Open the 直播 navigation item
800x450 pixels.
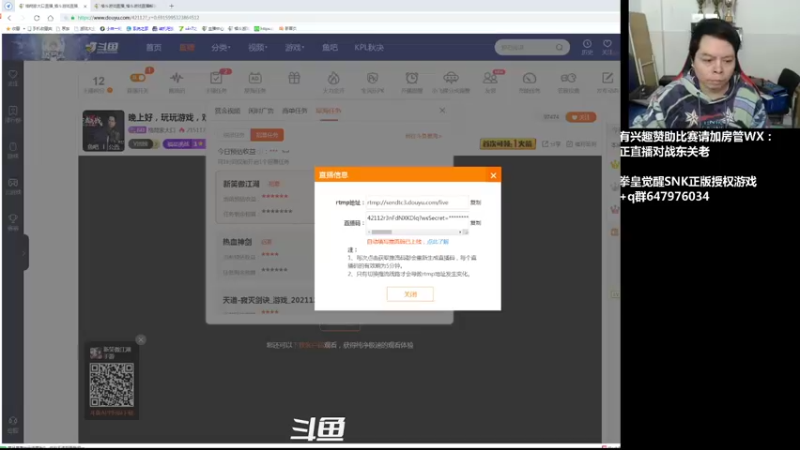tap(187, 47)
